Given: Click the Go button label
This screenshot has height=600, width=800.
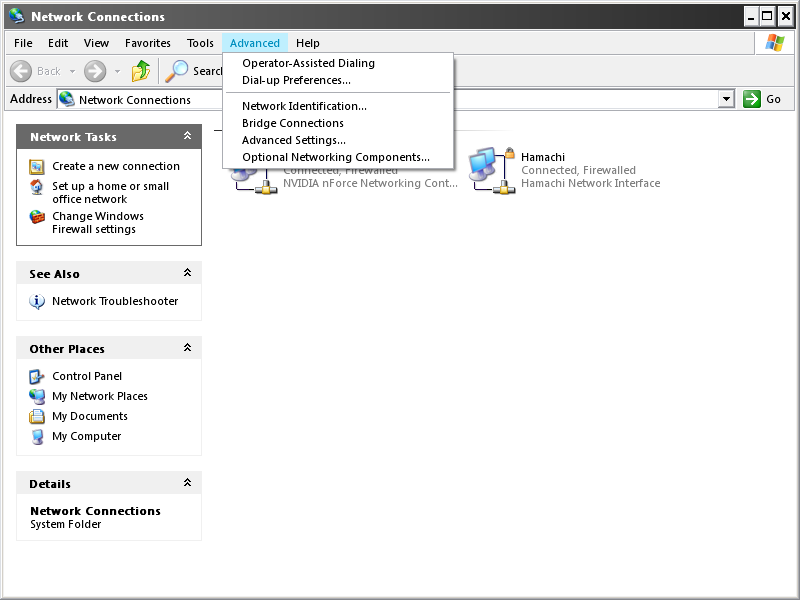Looking at the screenshot, I should (x=773, y=99).
